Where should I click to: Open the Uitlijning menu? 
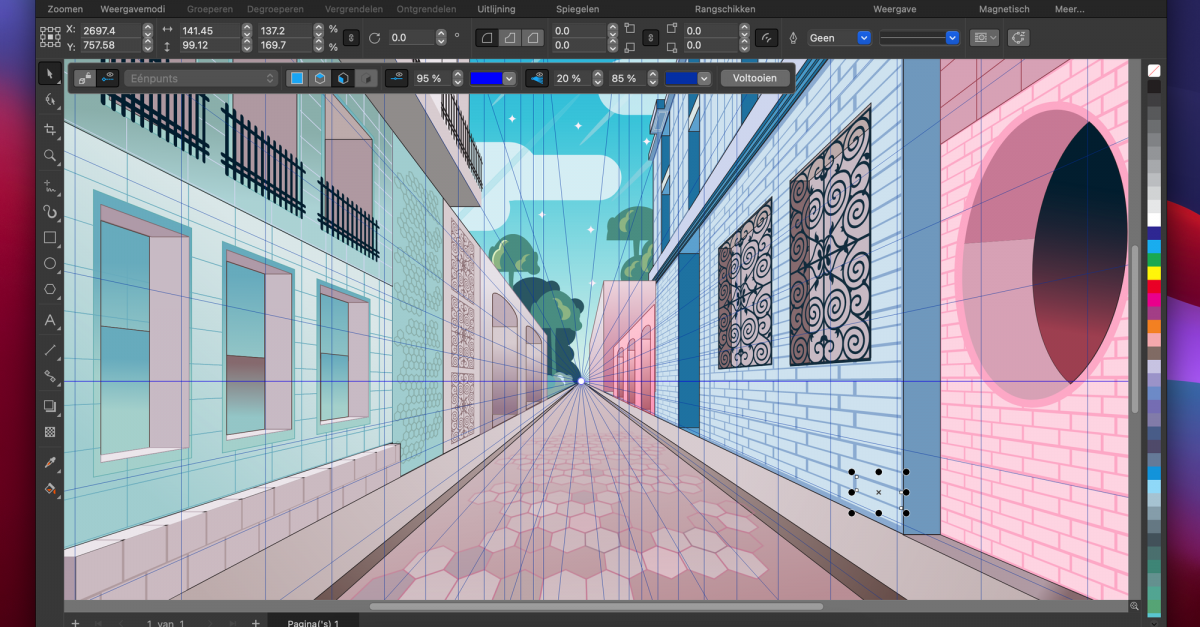496,9
